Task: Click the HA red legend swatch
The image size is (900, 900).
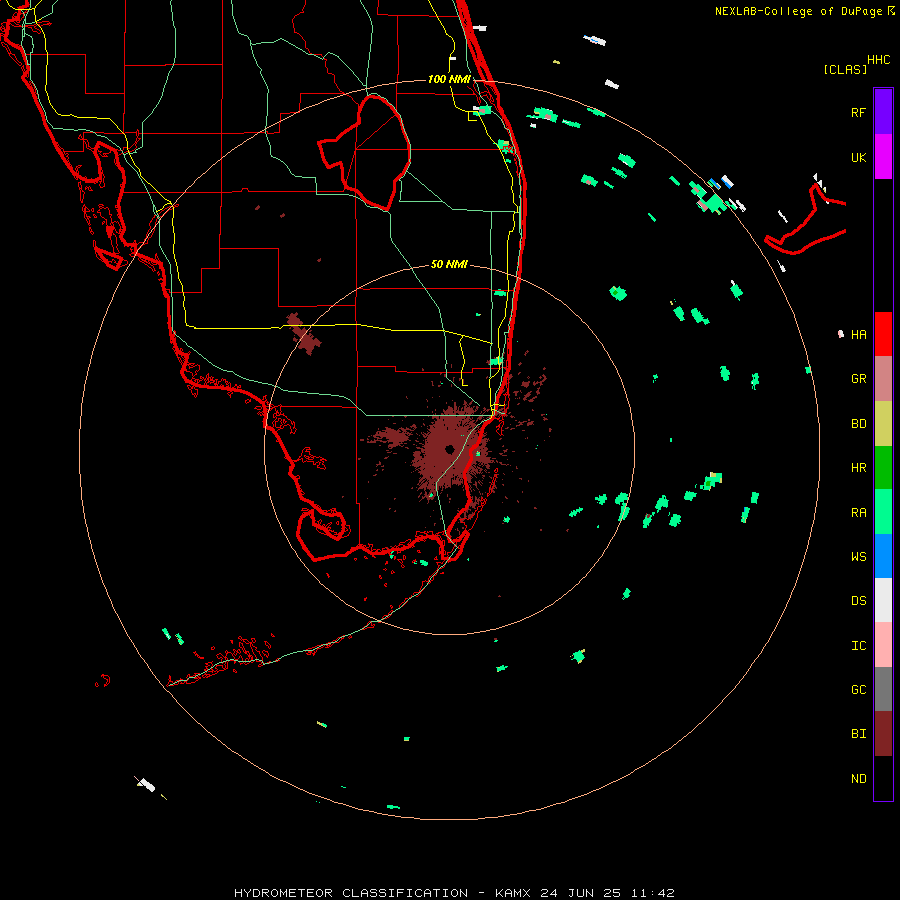Action: coord(883,334)
